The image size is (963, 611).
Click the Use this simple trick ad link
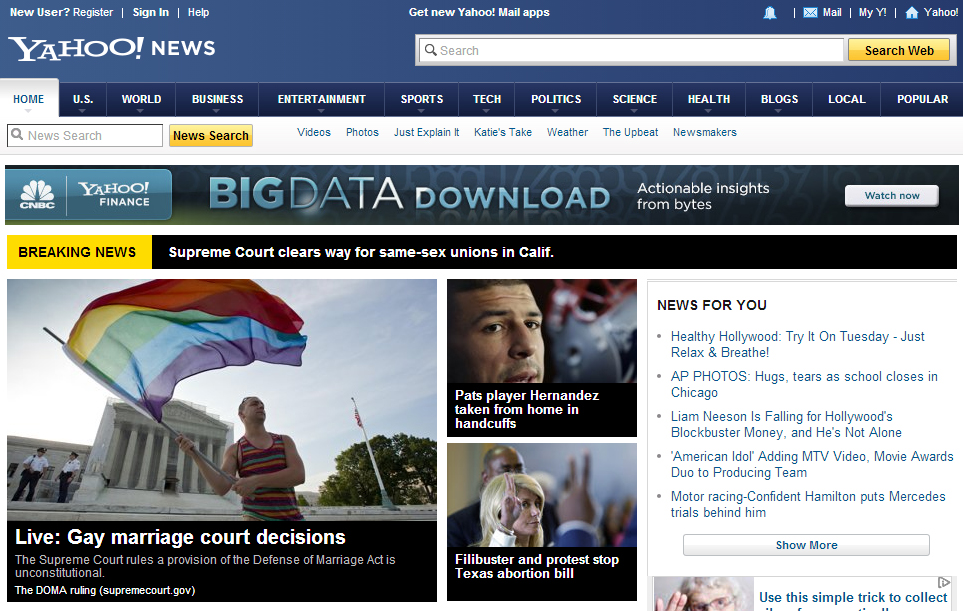point(853,601)
